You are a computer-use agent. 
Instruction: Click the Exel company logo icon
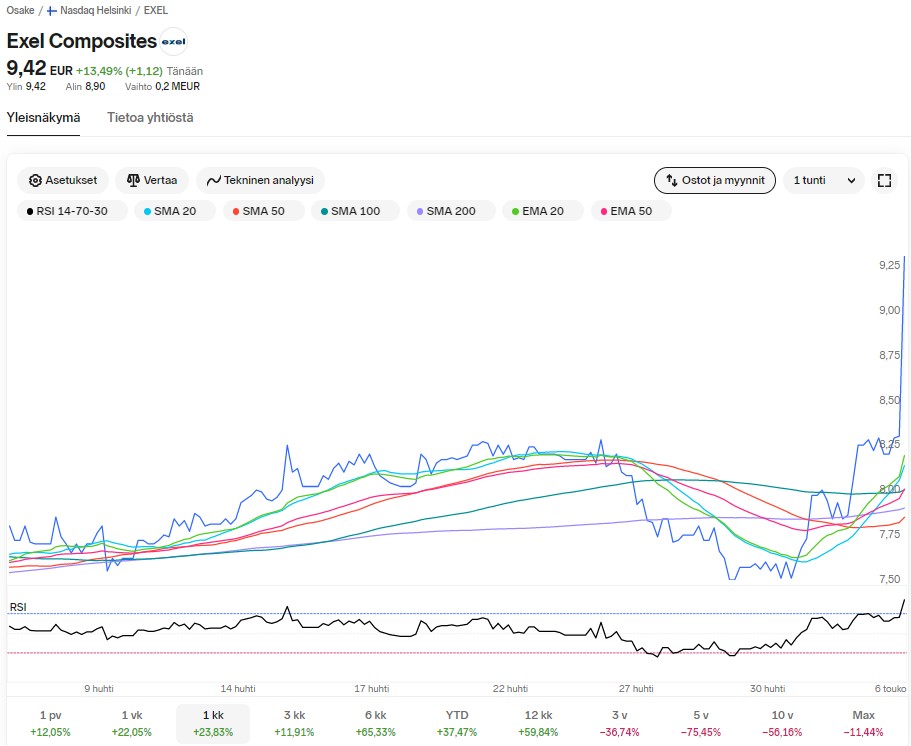[x=173, y=41]
